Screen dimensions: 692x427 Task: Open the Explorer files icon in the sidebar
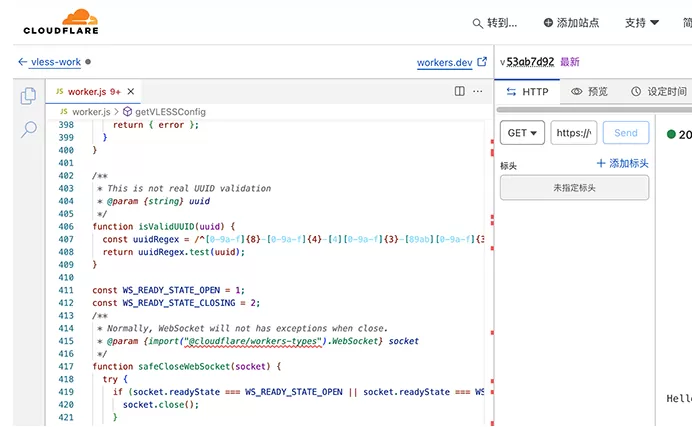tap(29, 96)
